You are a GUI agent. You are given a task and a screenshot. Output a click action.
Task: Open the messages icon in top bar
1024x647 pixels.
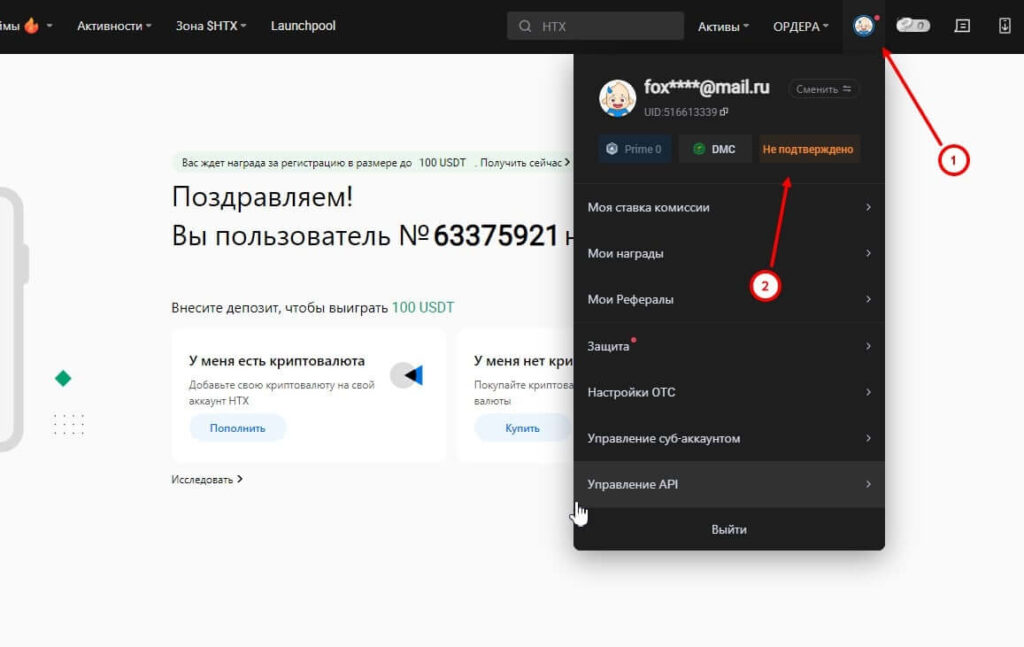[962, 26]
